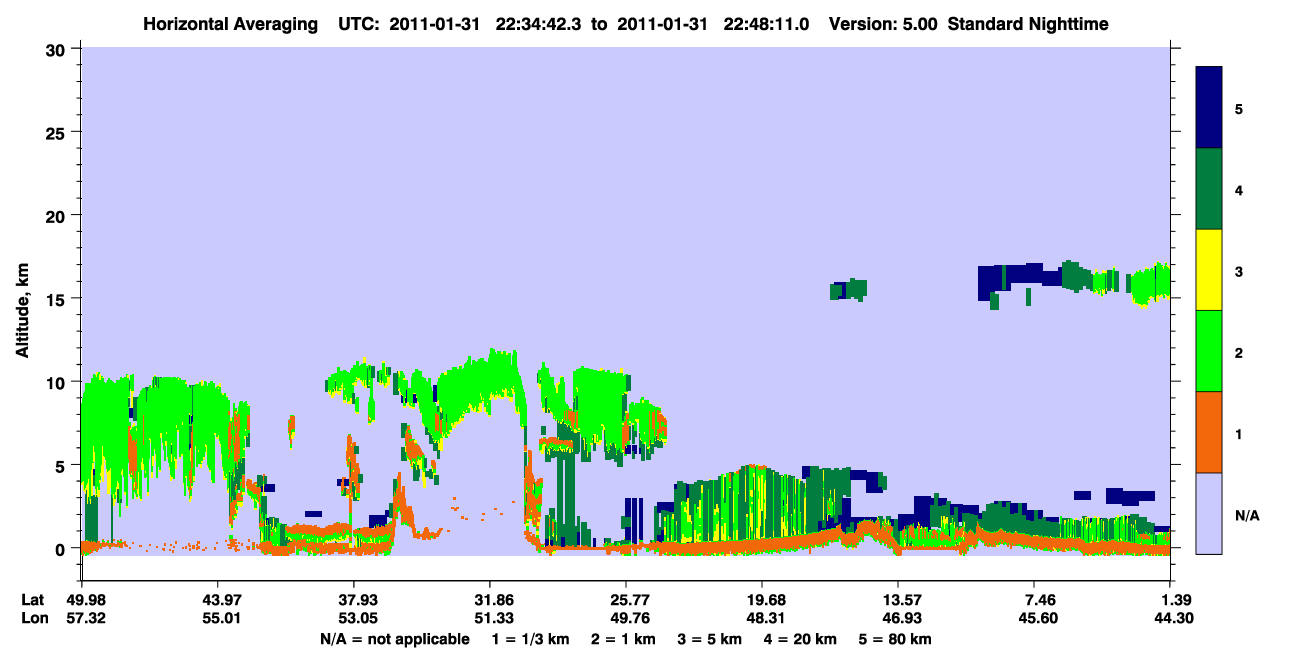Click the longitude value 44.30

pos(1172,619)
